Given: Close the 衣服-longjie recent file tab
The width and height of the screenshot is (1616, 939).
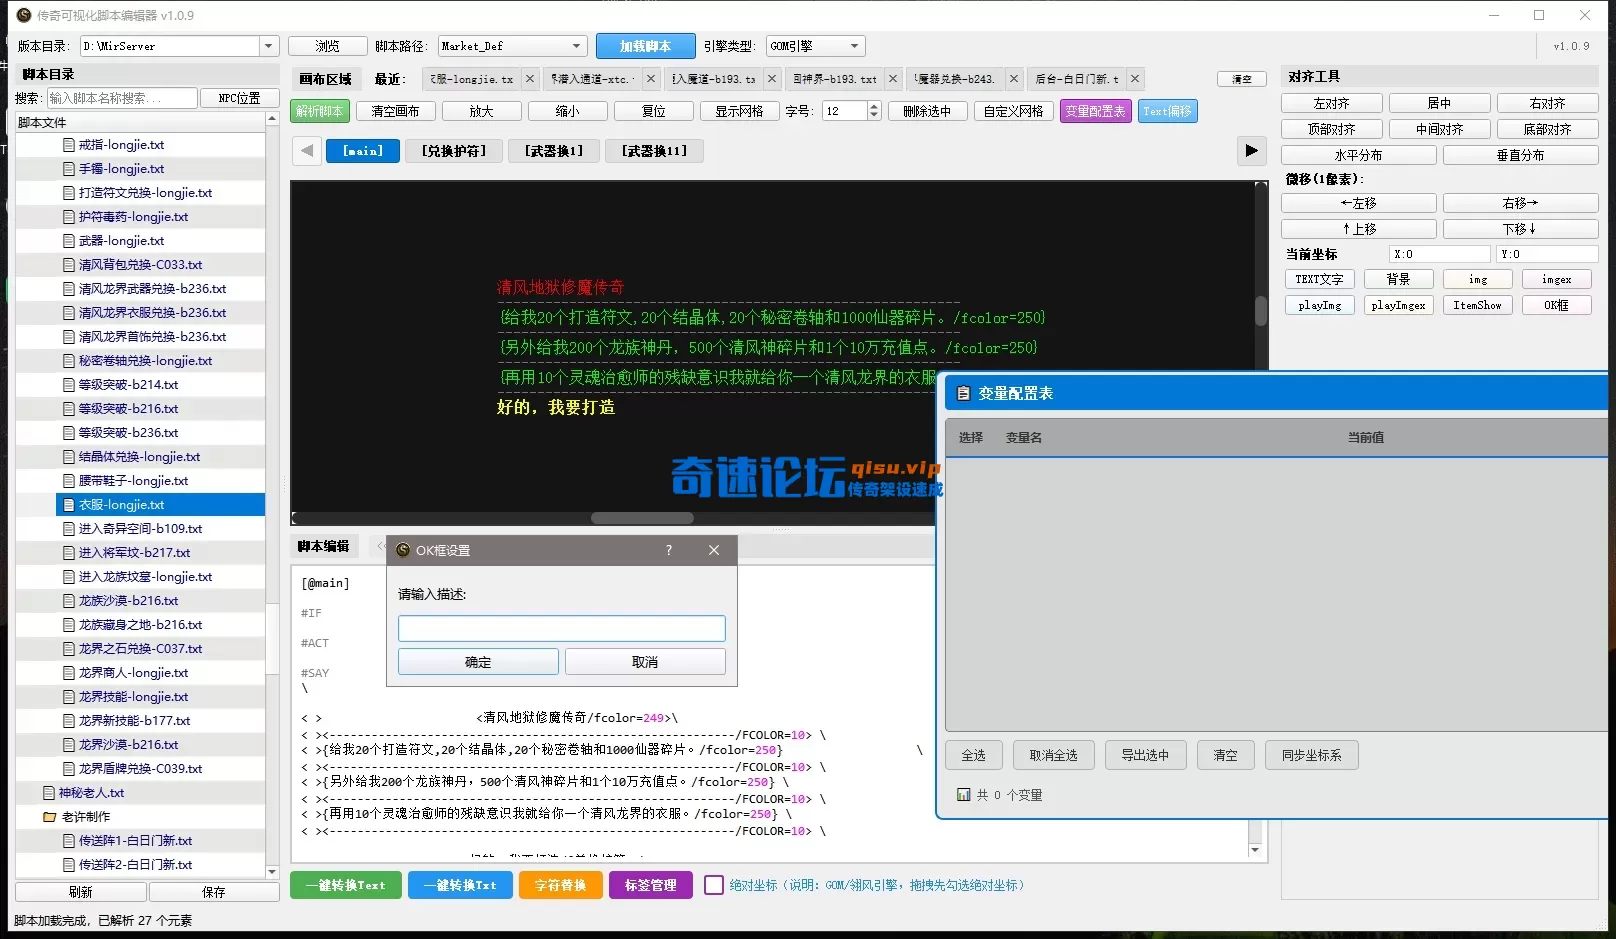Looking at the screenshot, I should [x=530, y=79].
